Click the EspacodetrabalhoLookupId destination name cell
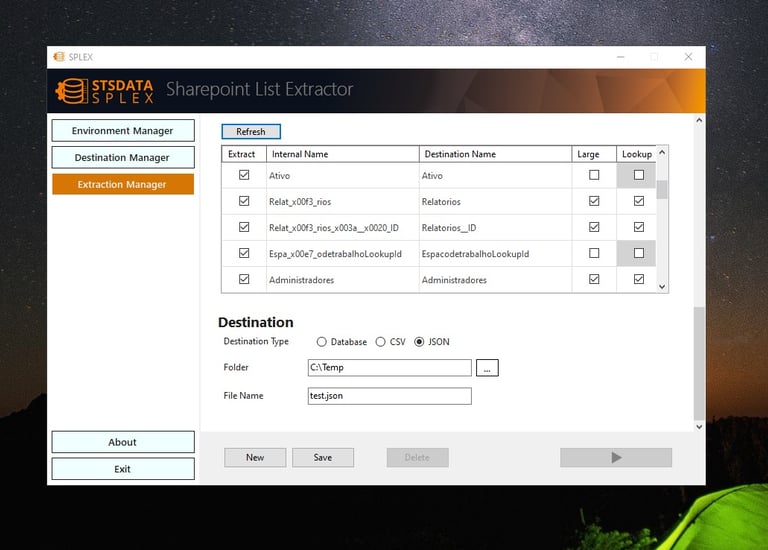768x550 pixels. pyautogui.click(x=495, y=253)
